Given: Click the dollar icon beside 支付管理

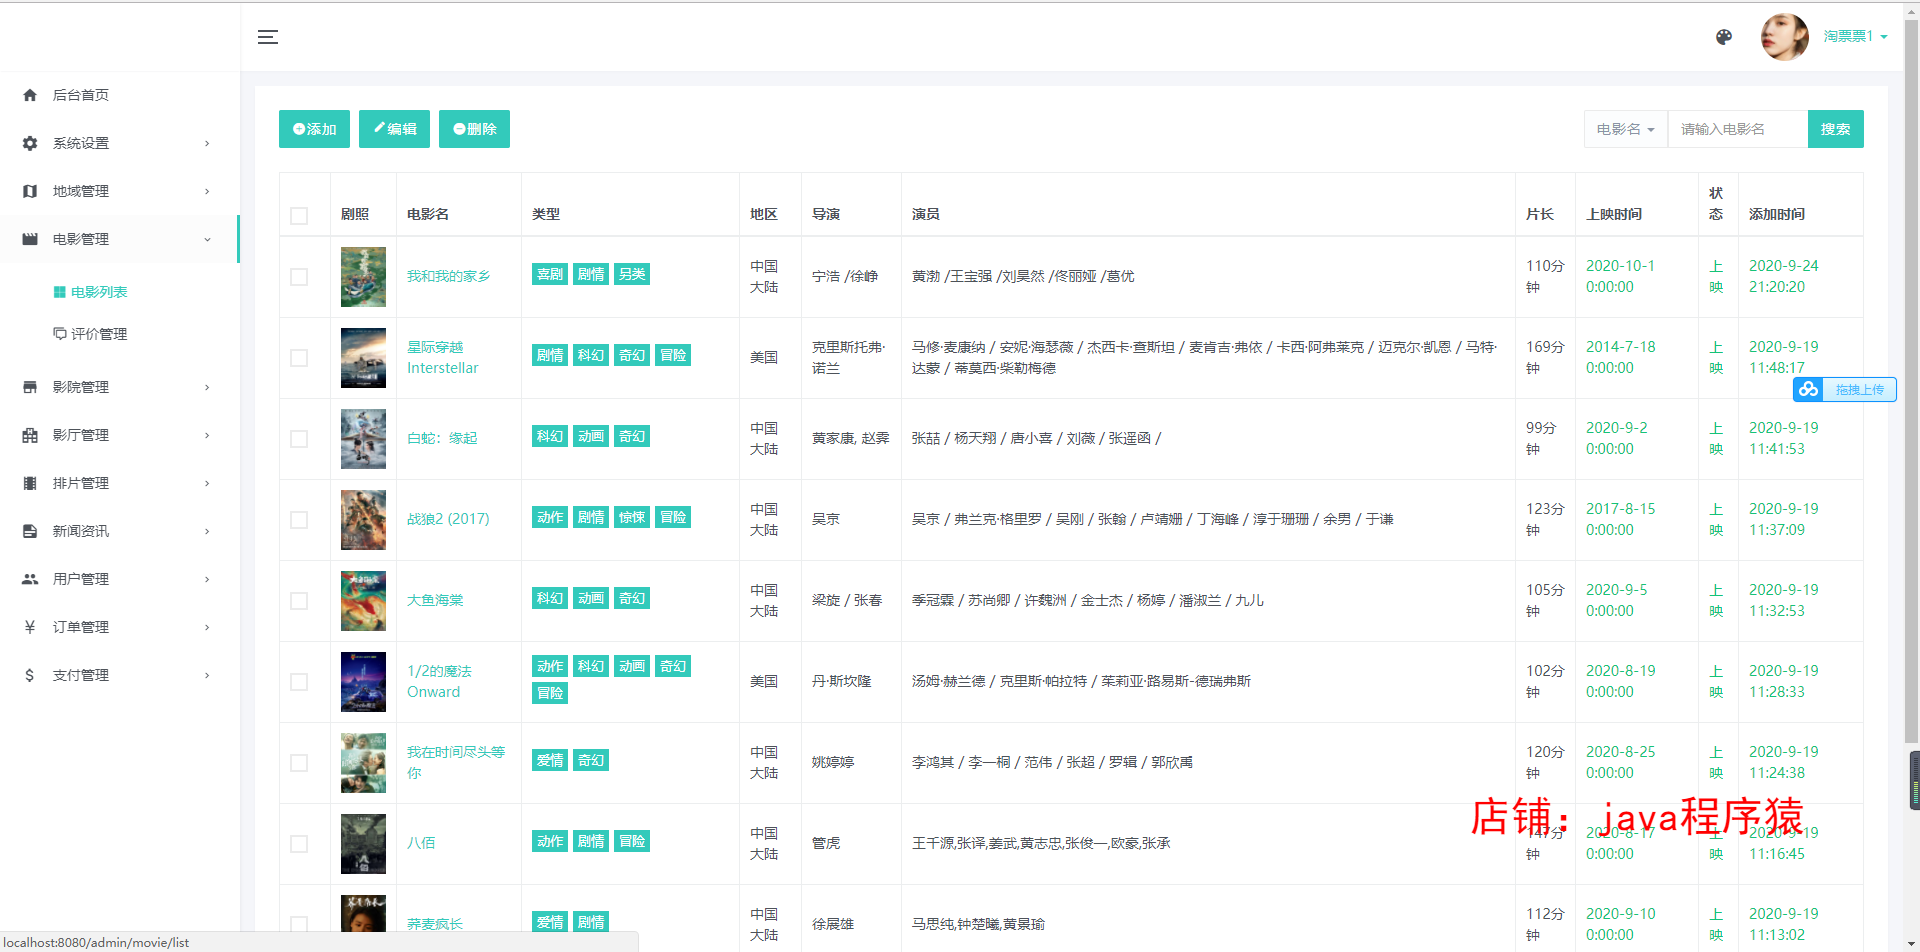Looking at the screenshot, I should coord(30,675).
